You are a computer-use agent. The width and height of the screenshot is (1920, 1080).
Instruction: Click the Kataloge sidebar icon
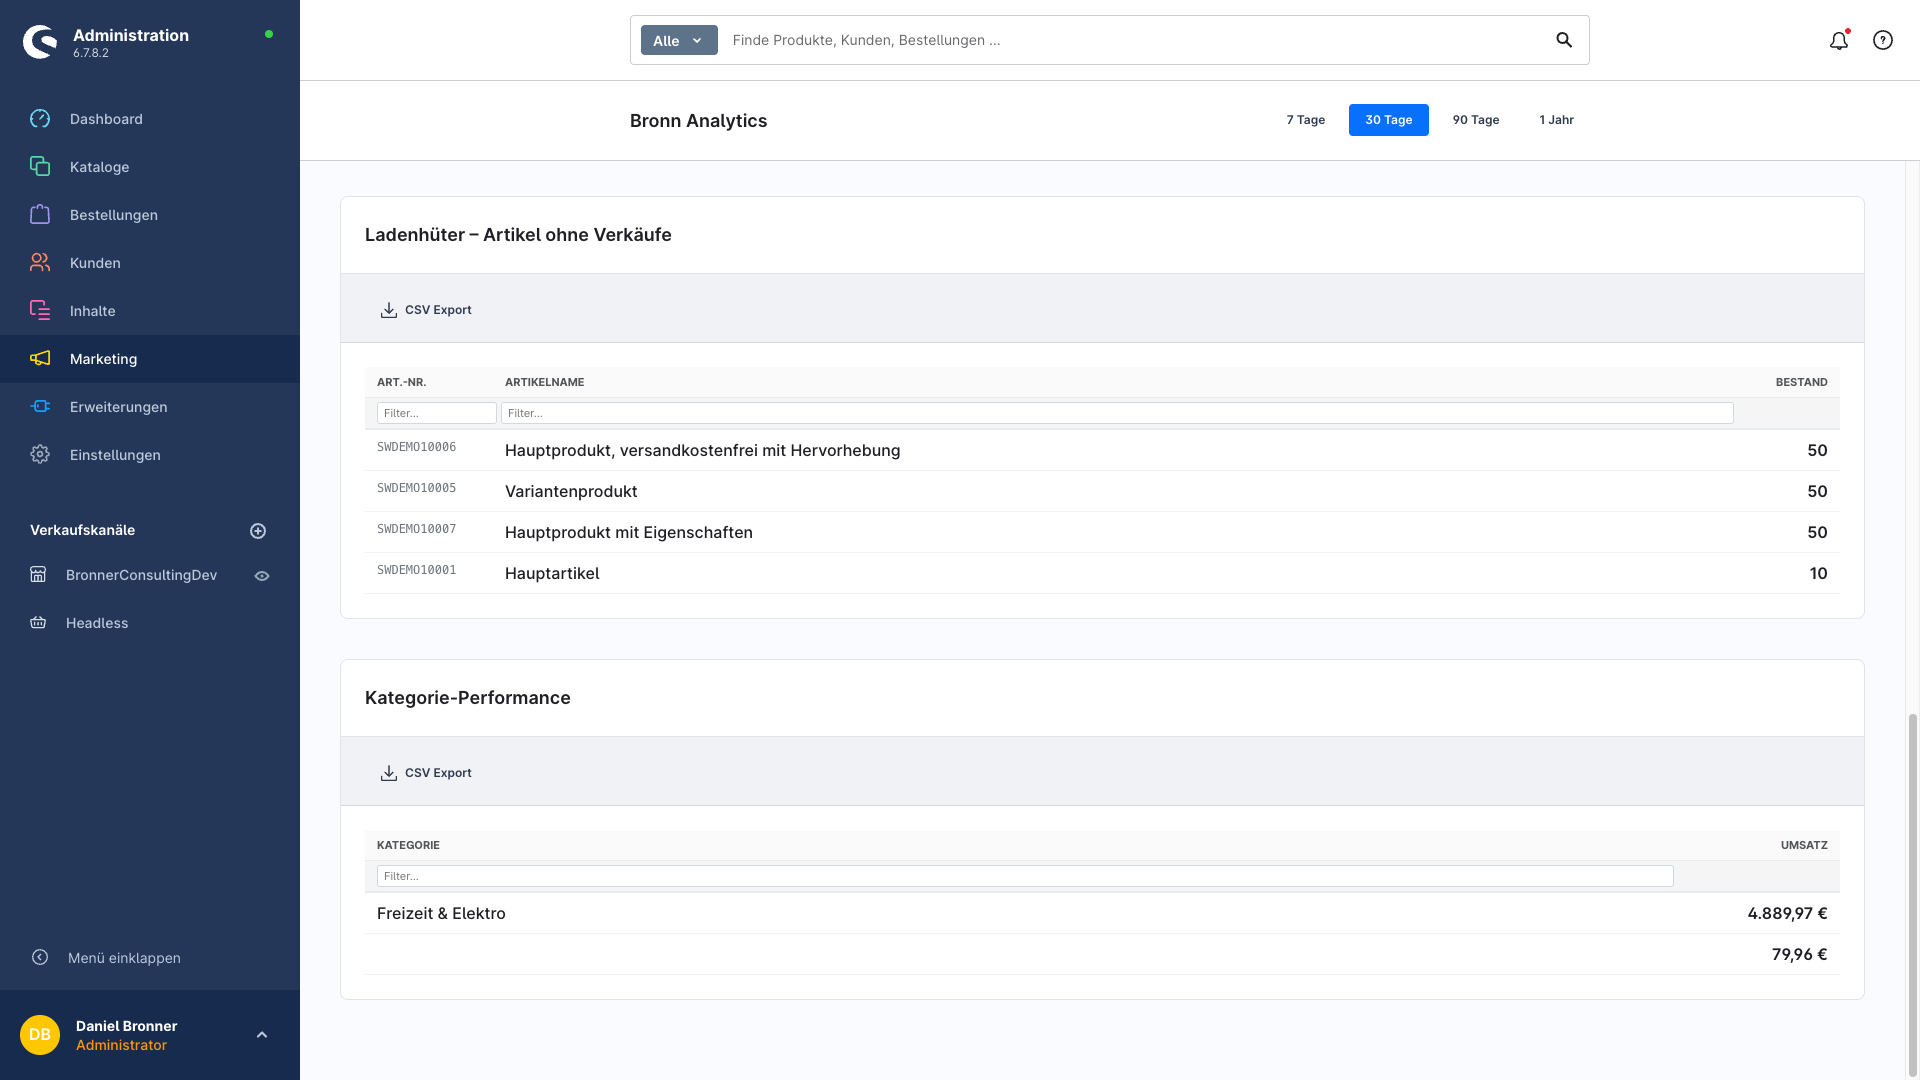coord(40,167)
